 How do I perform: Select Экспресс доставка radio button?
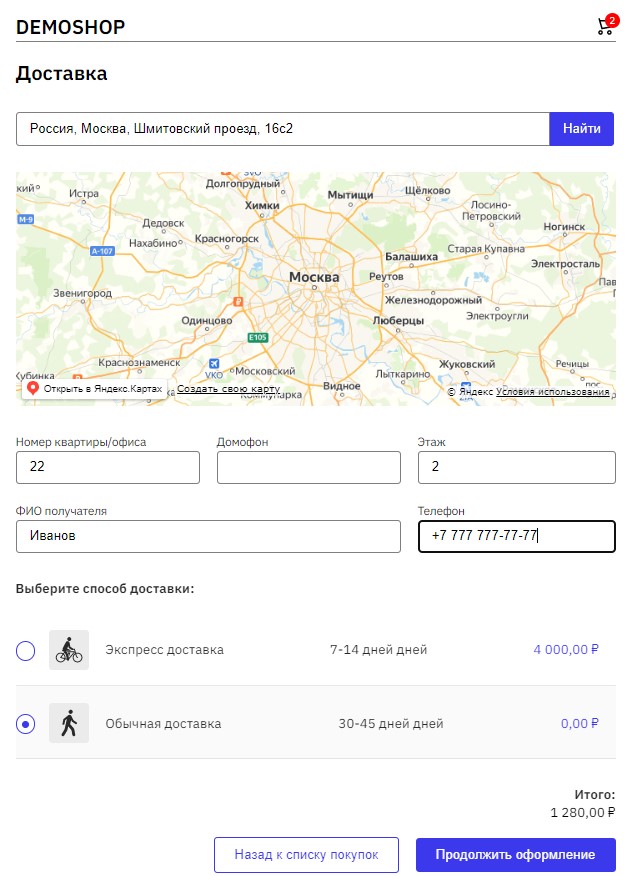coord(26,651)
